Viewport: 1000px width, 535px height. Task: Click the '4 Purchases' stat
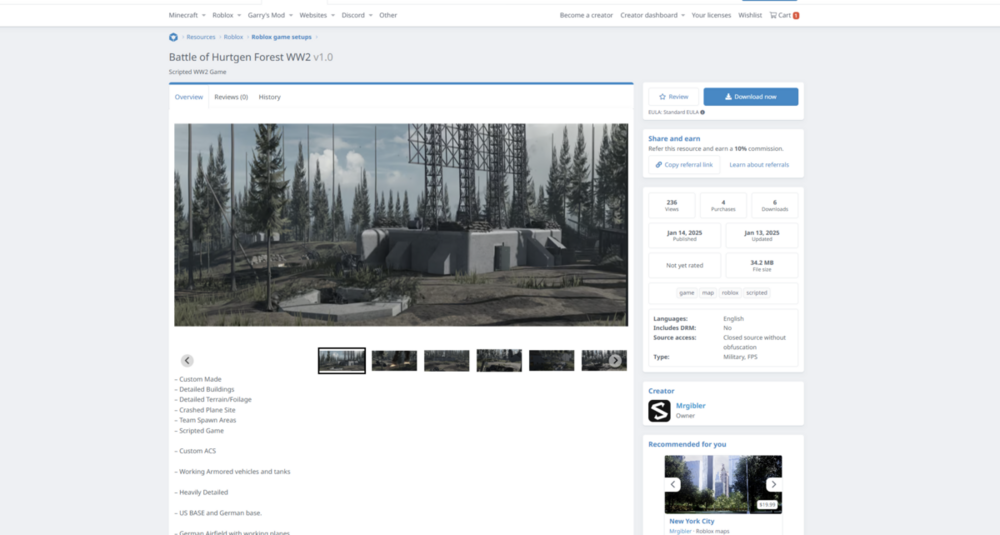click(723, 205)
